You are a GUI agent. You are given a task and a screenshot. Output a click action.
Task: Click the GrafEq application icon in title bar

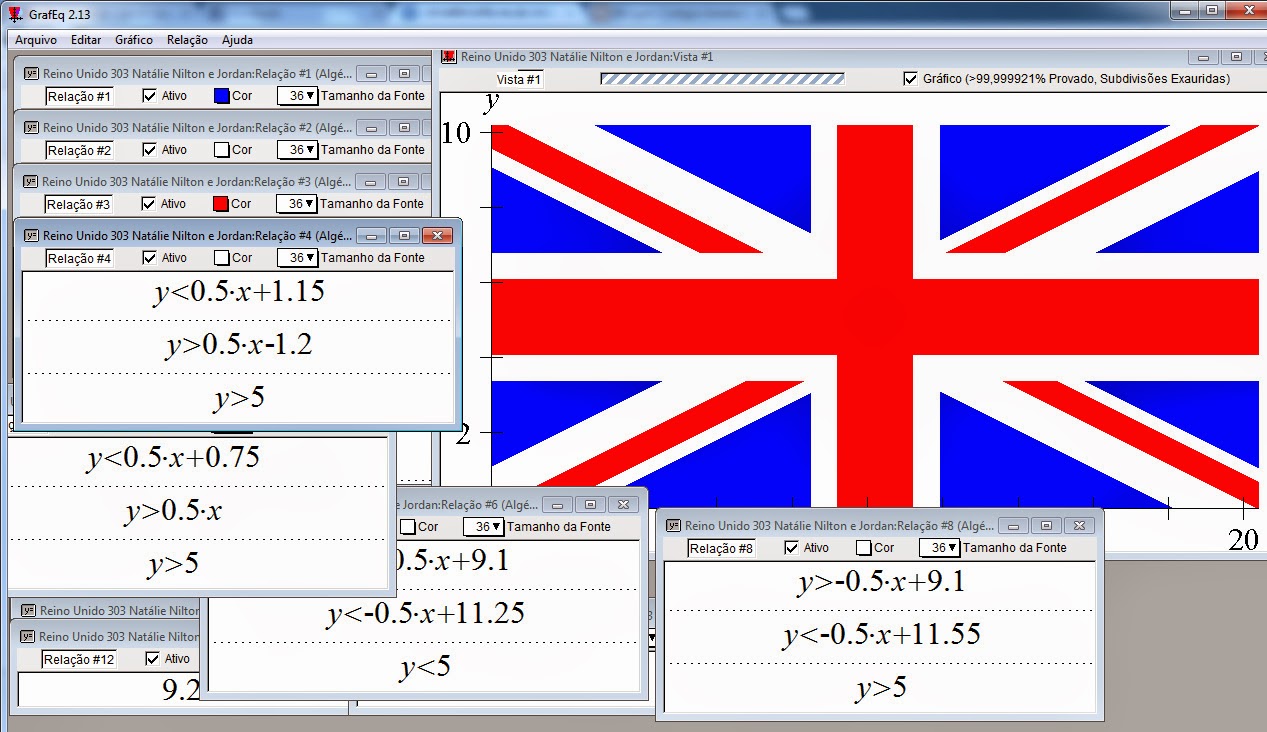pyautogui.click(x=15, y=13)
